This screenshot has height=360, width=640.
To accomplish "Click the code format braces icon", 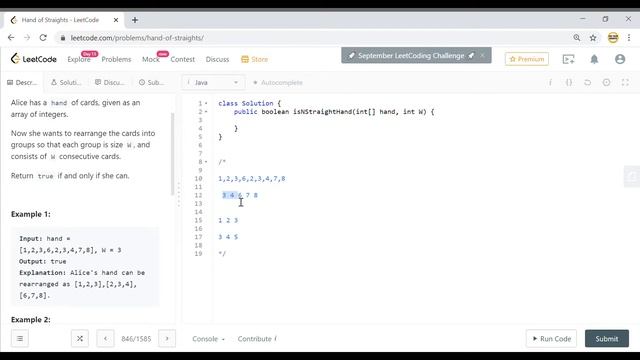I will 569,82.
